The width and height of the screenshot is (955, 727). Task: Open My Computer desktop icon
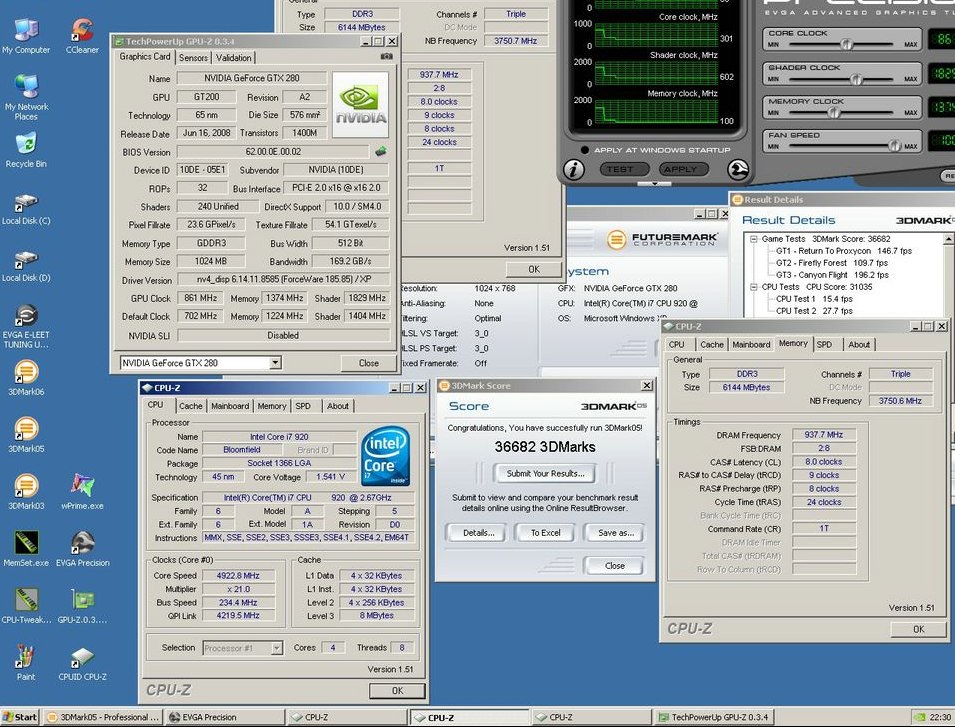point(26,35)
